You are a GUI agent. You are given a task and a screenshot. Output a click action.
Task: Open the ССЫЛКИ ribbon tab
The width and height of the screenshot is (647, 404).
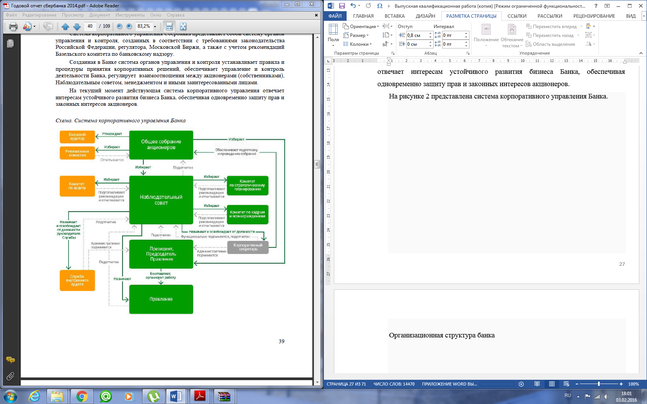(516, 16)
